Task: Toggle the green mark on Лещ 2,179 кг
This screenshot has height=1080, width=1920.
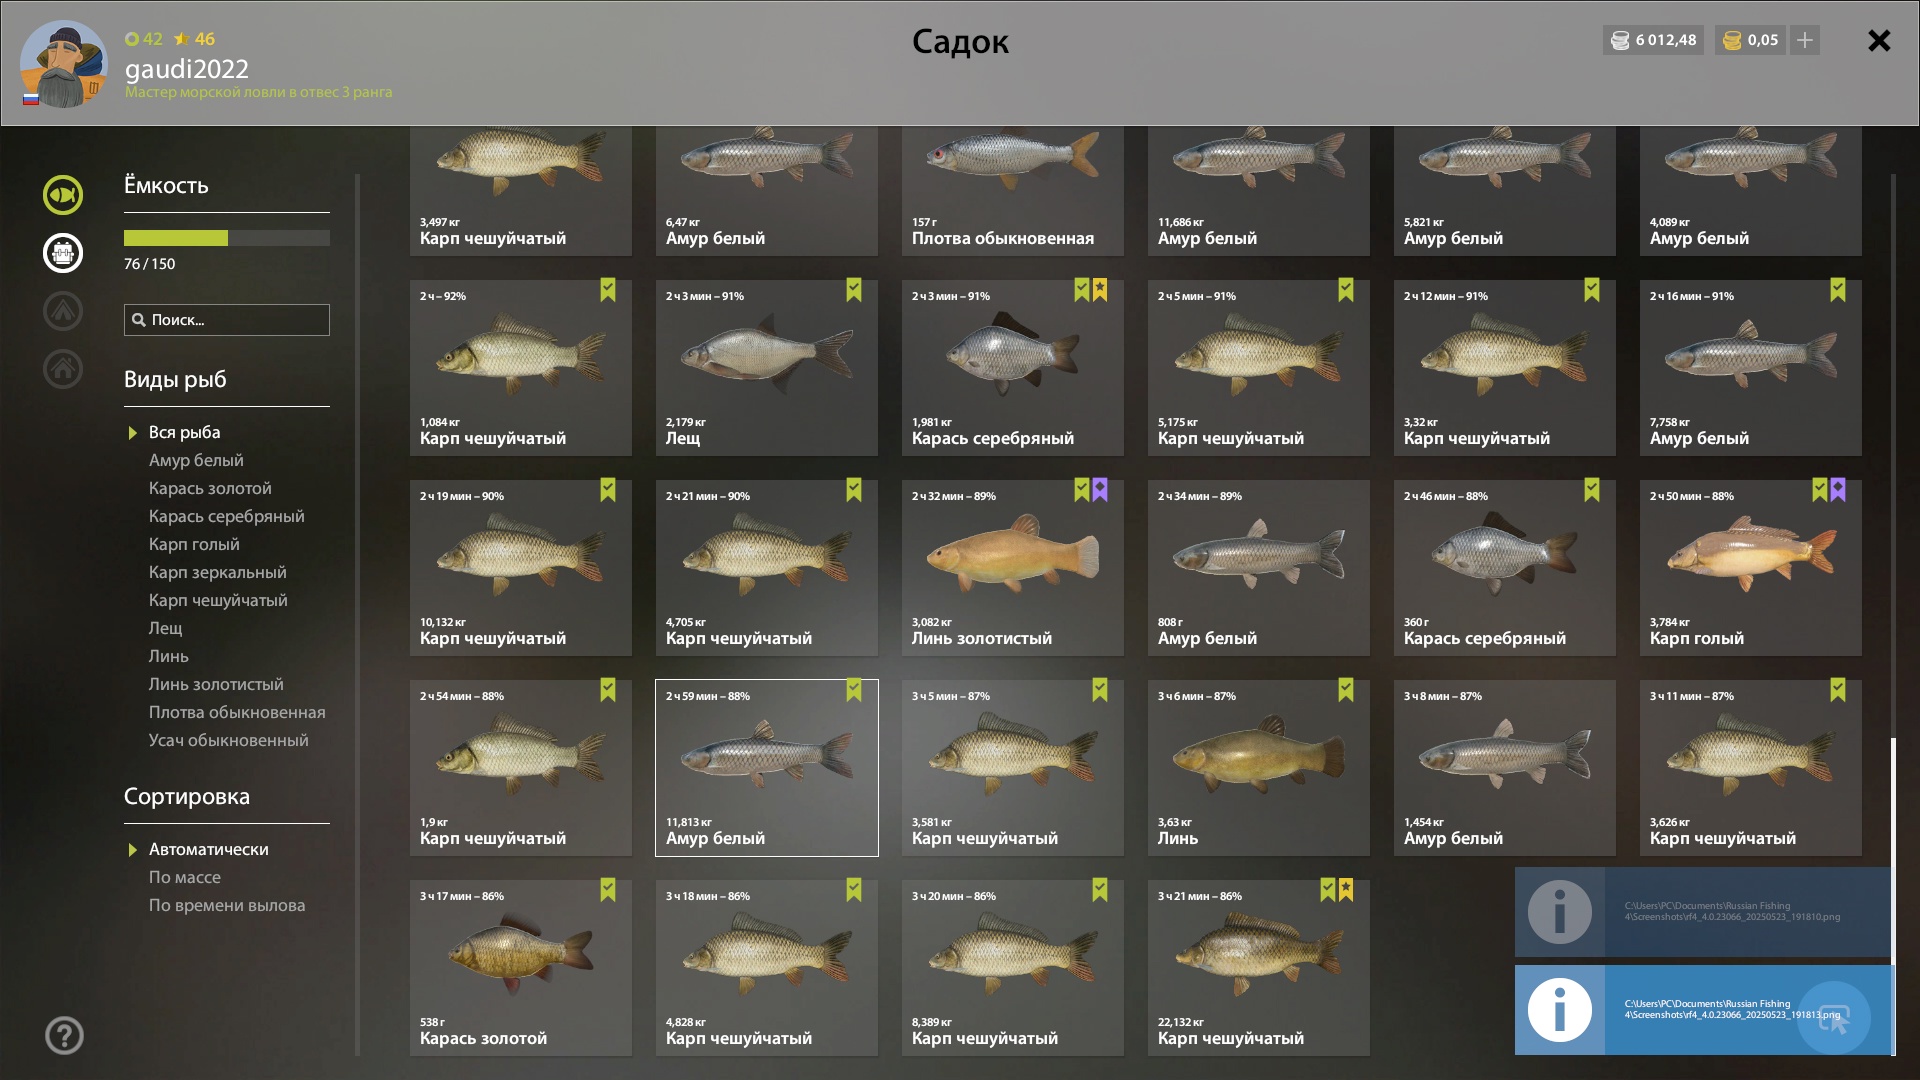Action: (854, 290)
